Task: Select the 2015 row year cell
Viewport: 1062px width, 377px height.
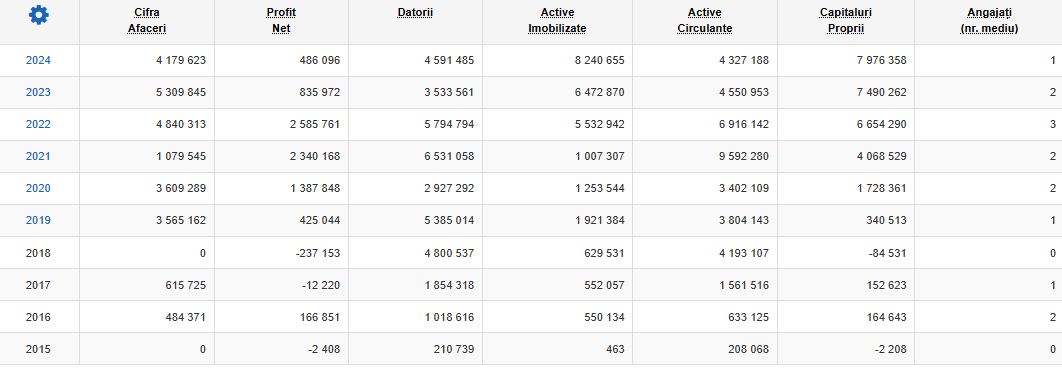Action: pos(38,350)
